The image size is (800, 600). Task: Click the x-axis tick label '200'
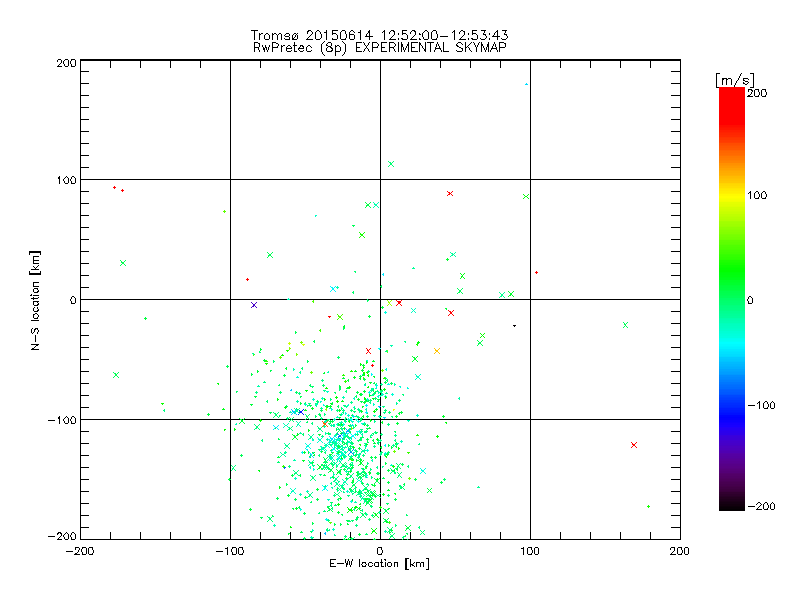tap(680, 551)
